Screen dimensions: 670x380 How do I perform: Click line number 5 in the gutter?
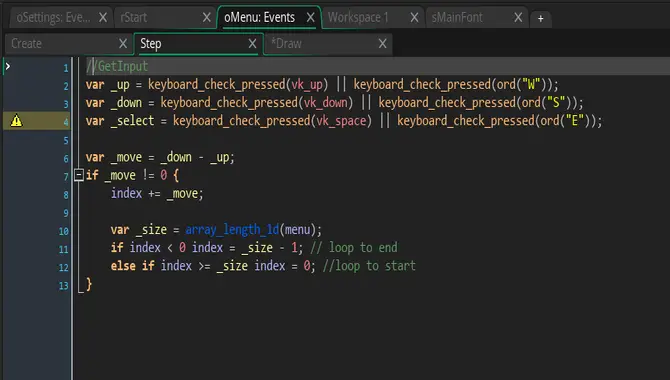pos(66,141)
